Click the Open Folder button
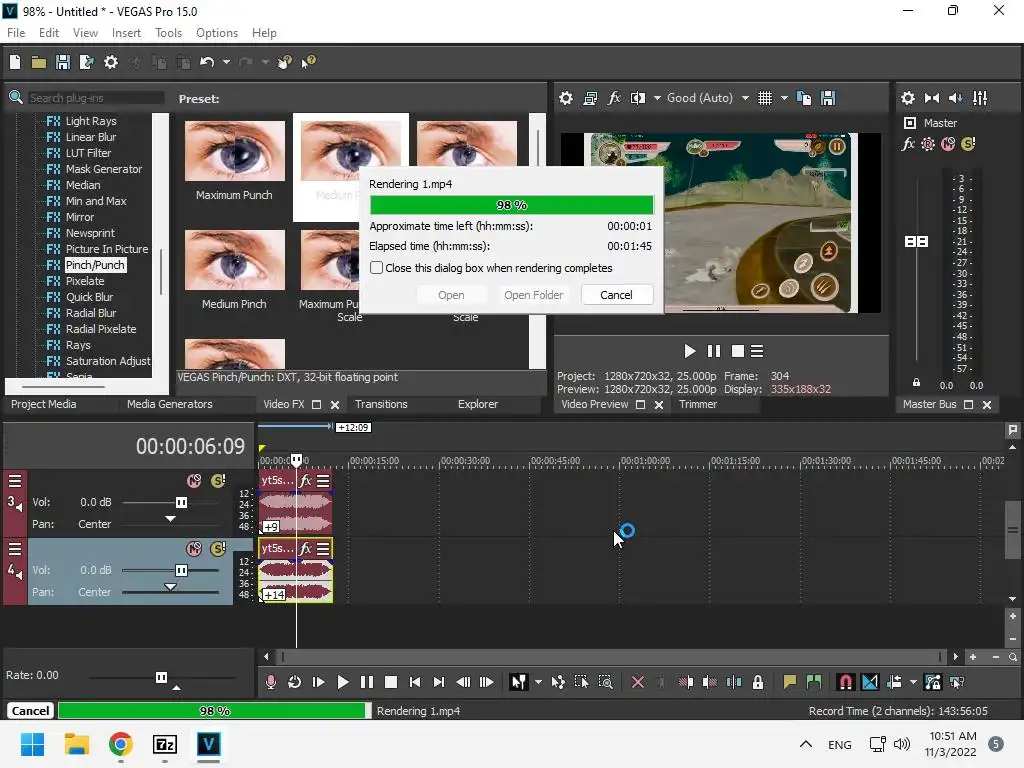The height and width of the screenshot is (768, 1024). point(533,295)
